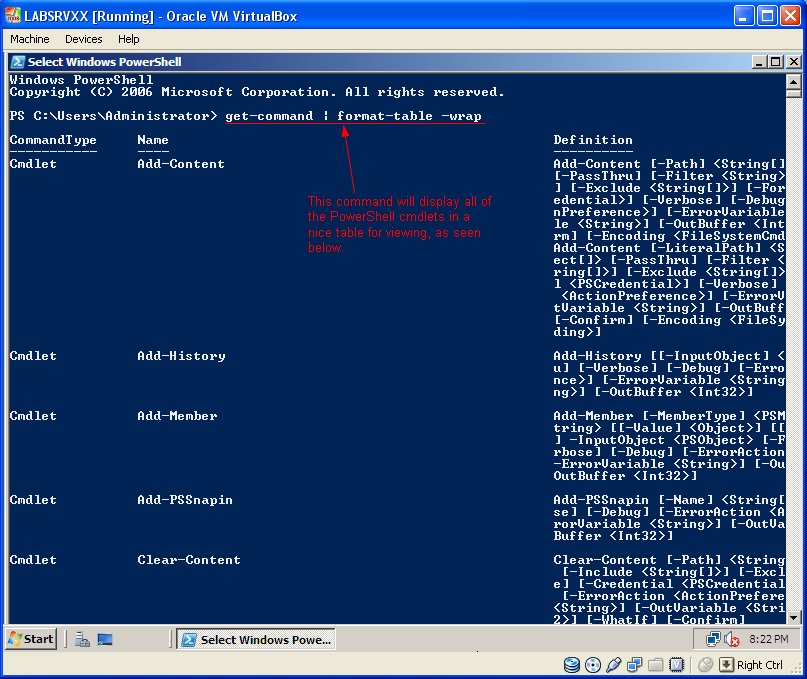Click the Add-PSSnapin name cell
The width and height of the screenshot is (807, 679).
click(185, 500)
